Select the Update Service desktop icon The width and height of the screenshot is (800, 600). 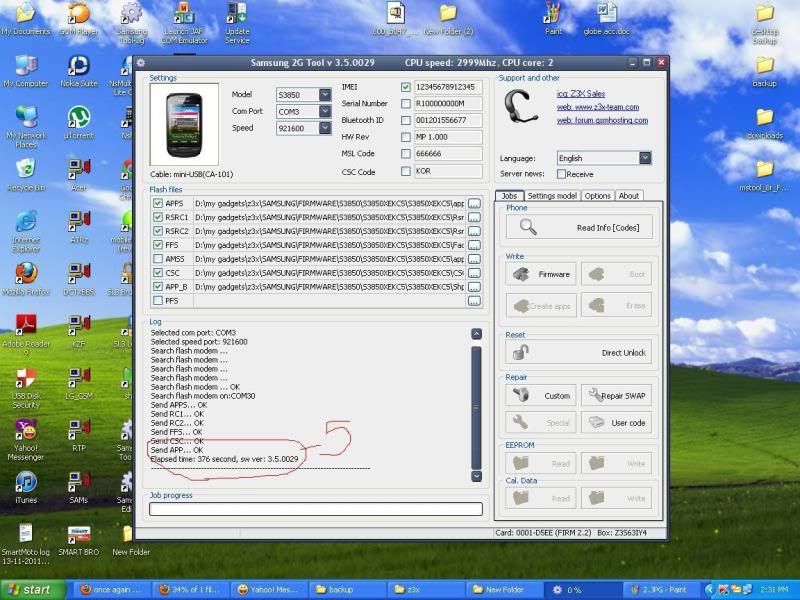(237, 23)
